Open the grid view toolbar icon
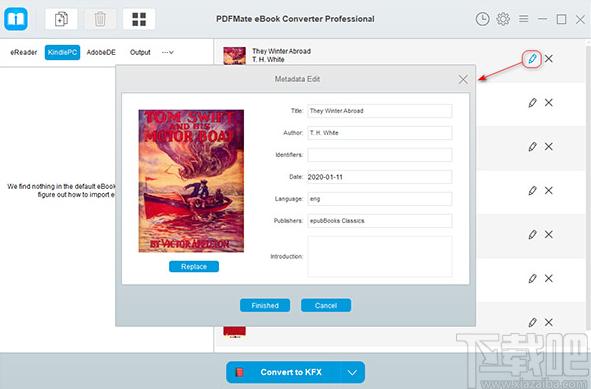The width and height of the screenshot is (591, 389). (x=139, y=19)
